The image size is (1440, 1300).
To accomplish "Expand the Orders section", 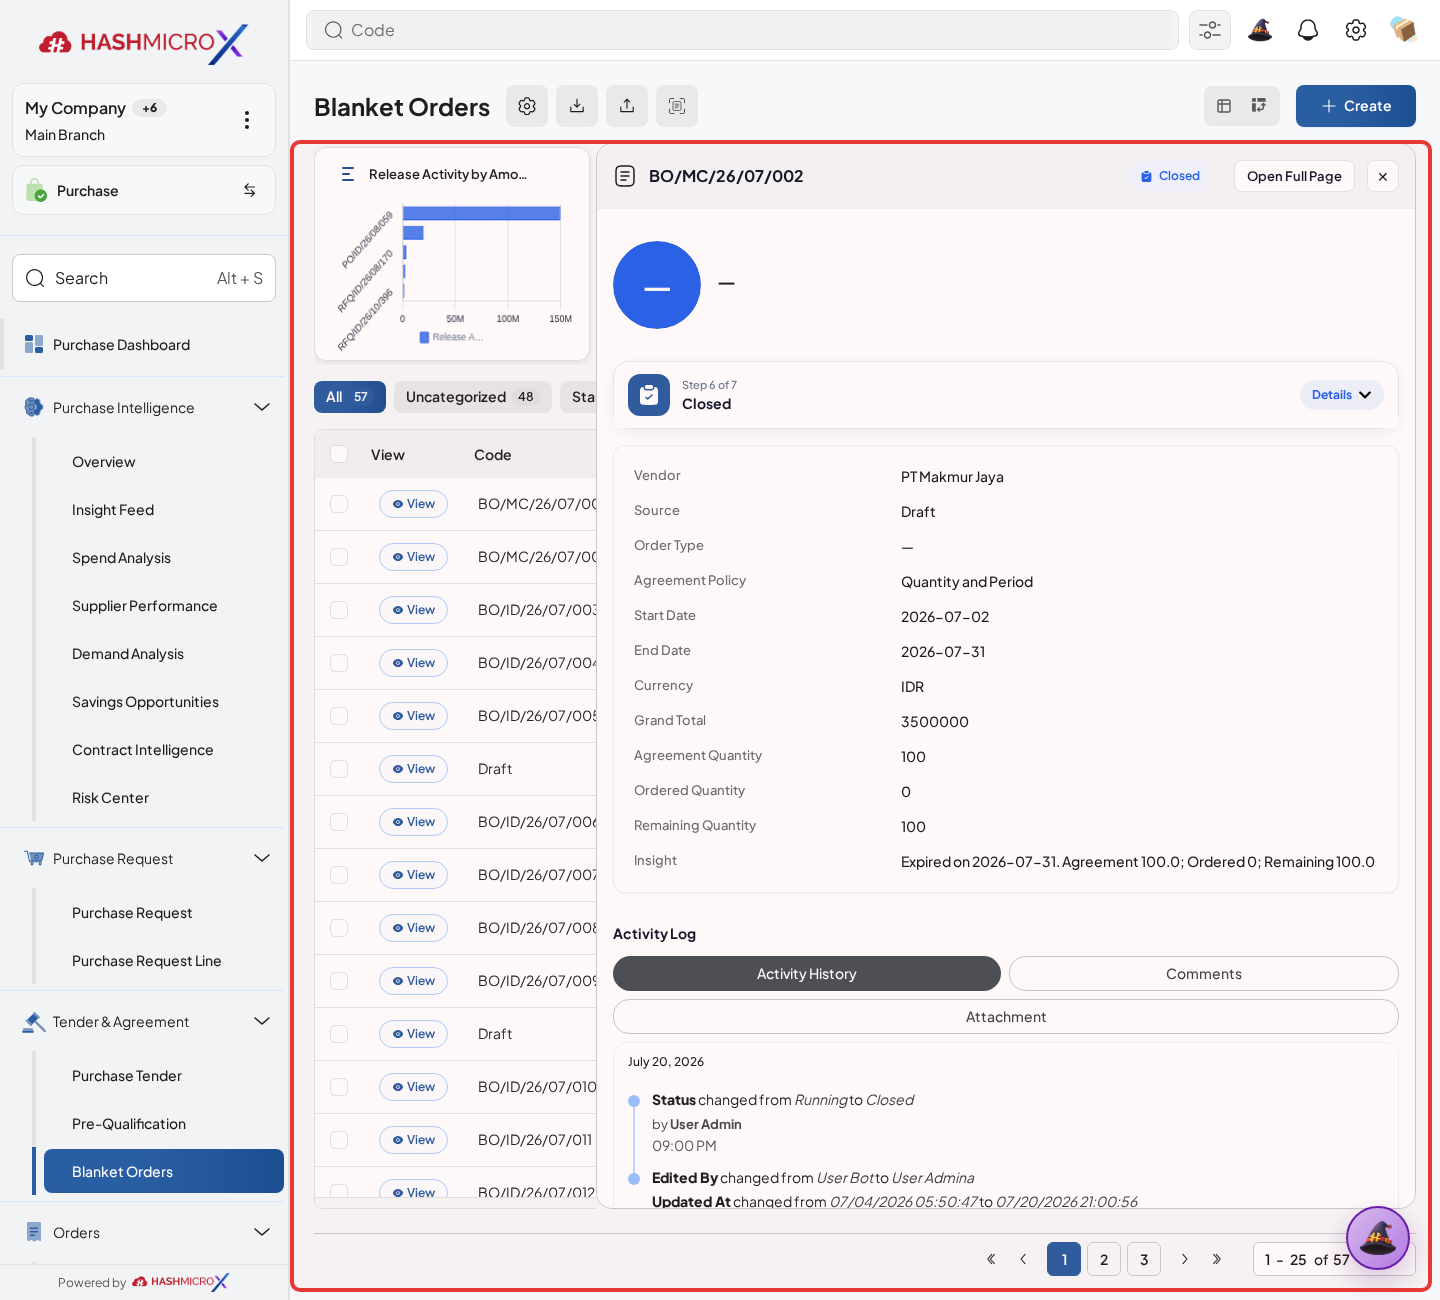I will coord(262,1232).
